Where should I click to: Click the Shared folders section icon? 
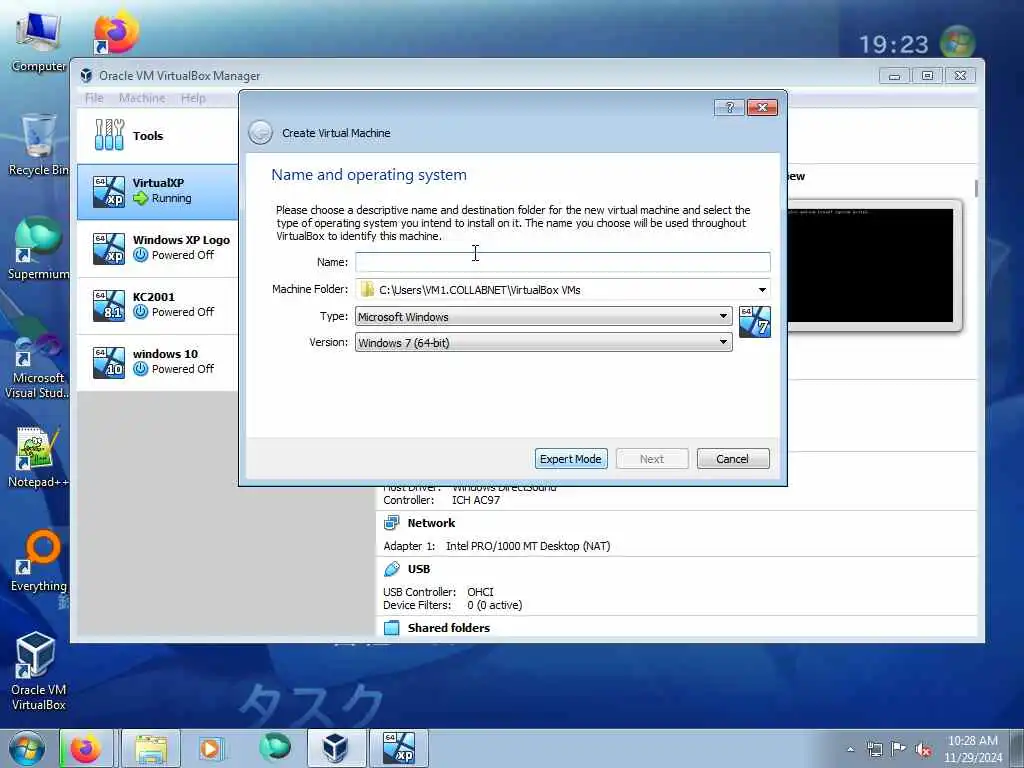pyautogui.click(x=391, y=628)
